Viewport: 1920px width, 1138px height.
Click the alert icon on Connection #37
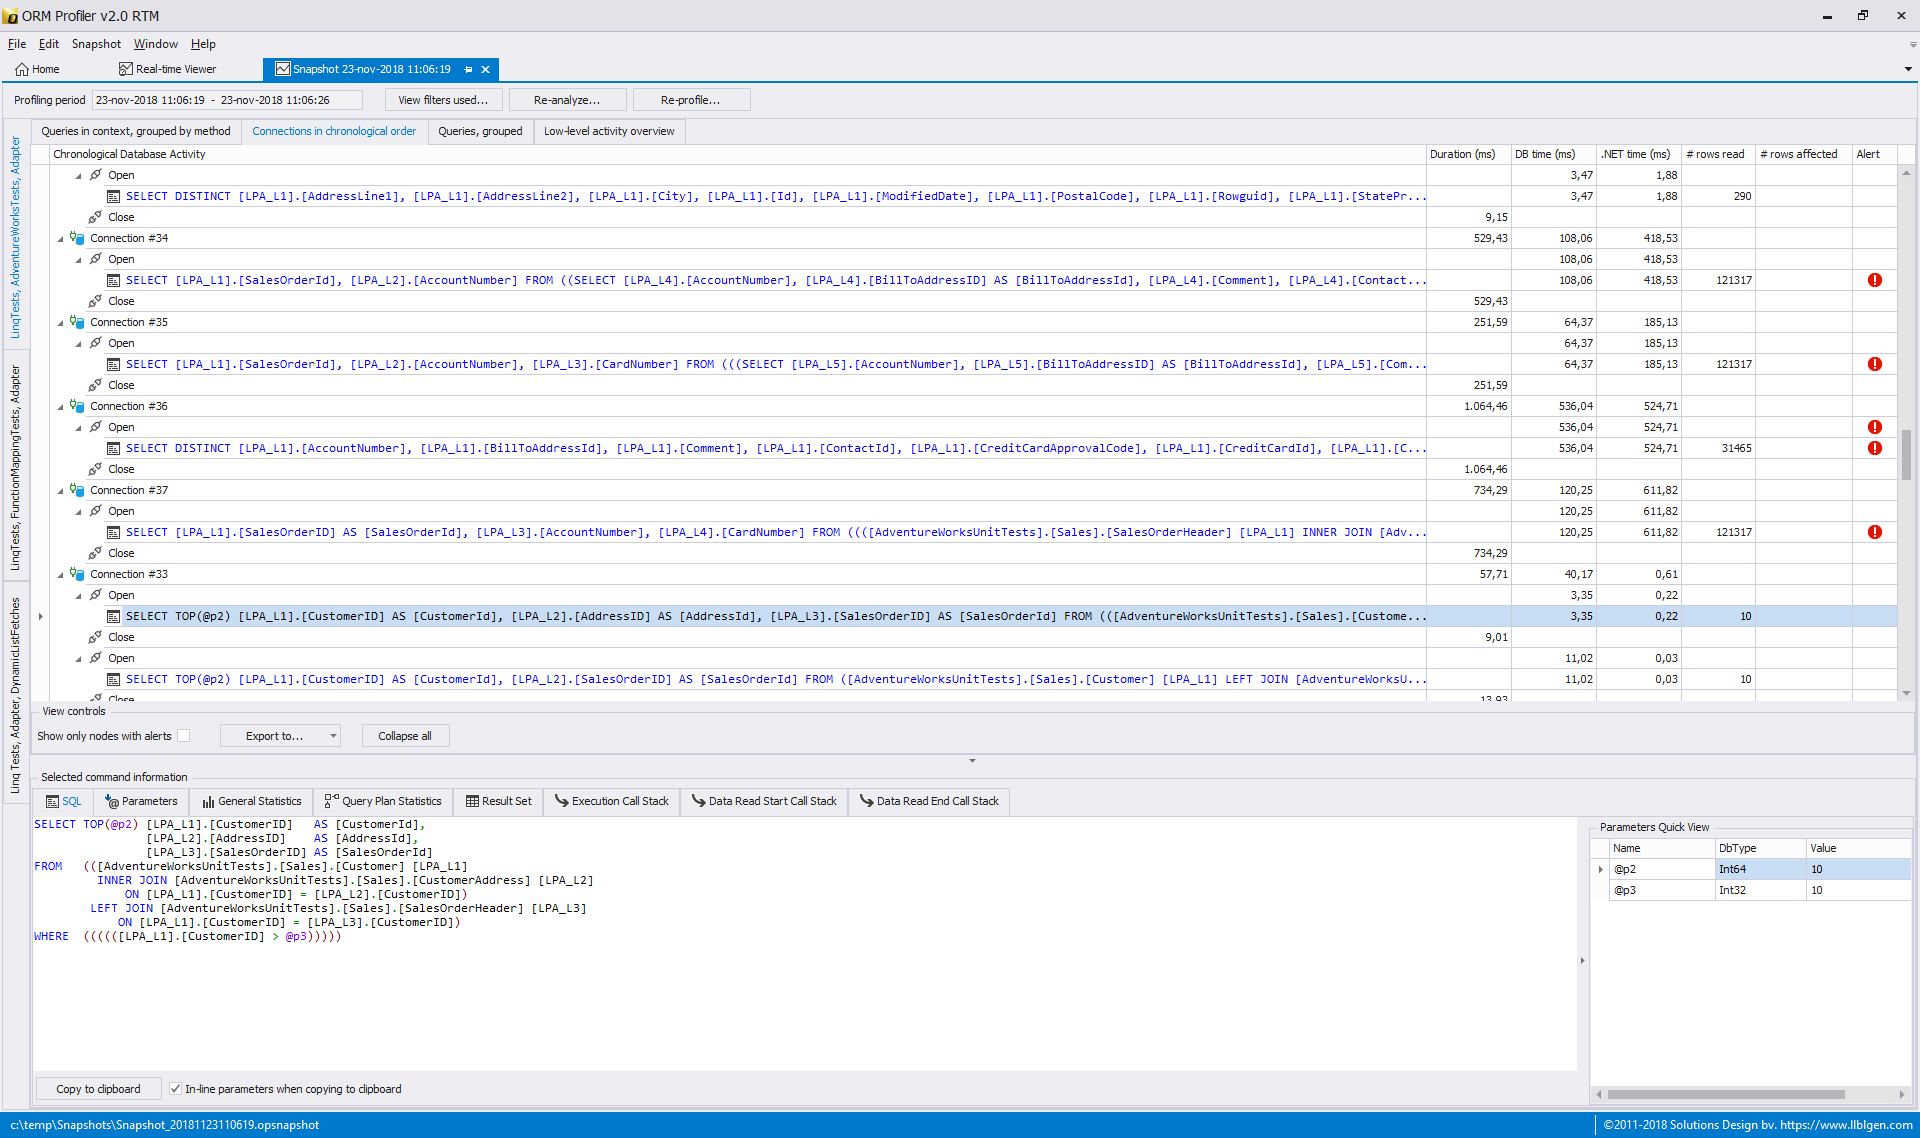pos(1875,532)
